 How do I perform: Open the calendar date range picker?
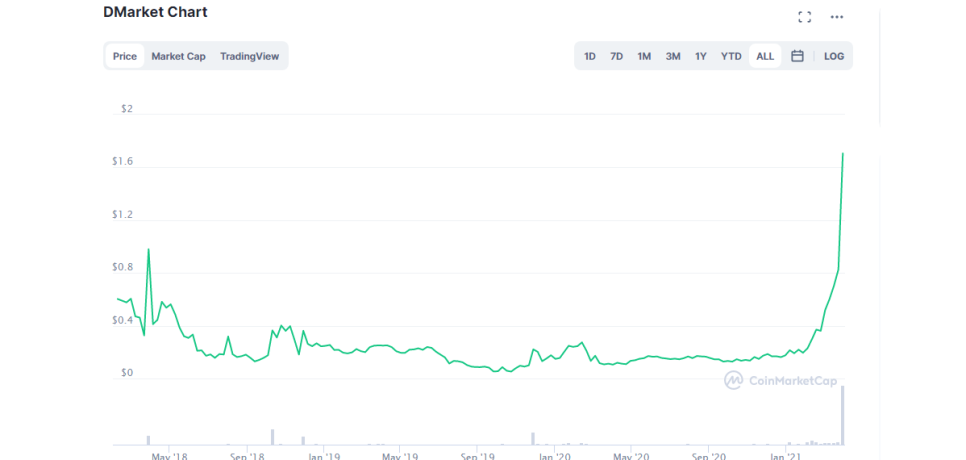pos(797,56)
